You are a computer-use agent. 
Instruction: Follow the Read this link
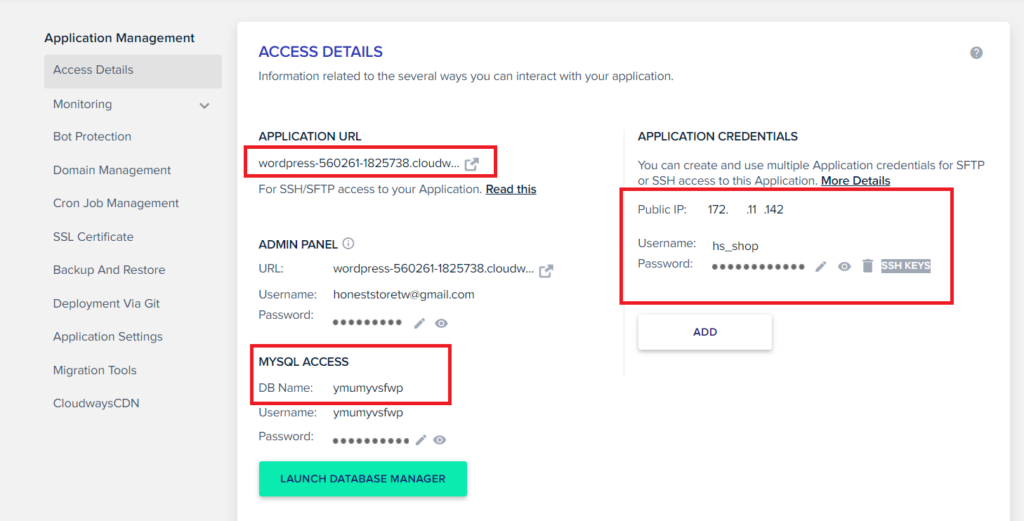pos(510,189)
